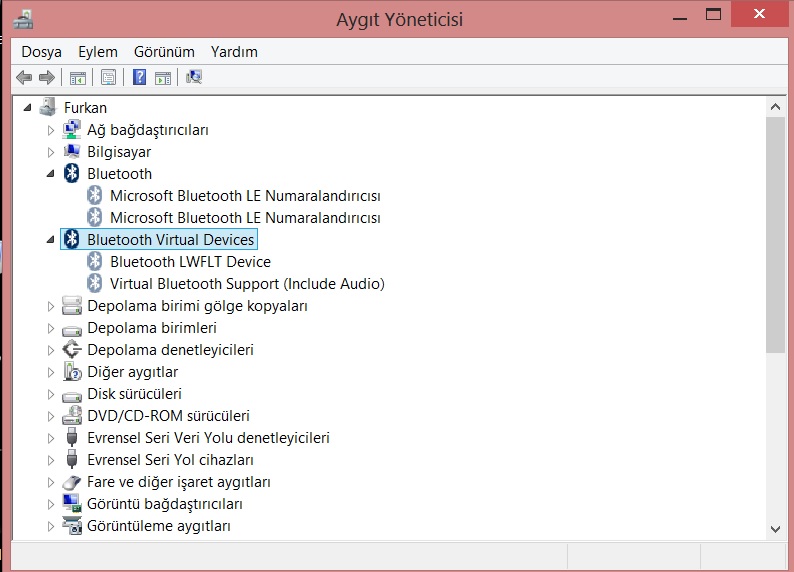Select DVD/CD-ROM sürücüleri entry
Screen dimensions: 794x572
[168, 416]
